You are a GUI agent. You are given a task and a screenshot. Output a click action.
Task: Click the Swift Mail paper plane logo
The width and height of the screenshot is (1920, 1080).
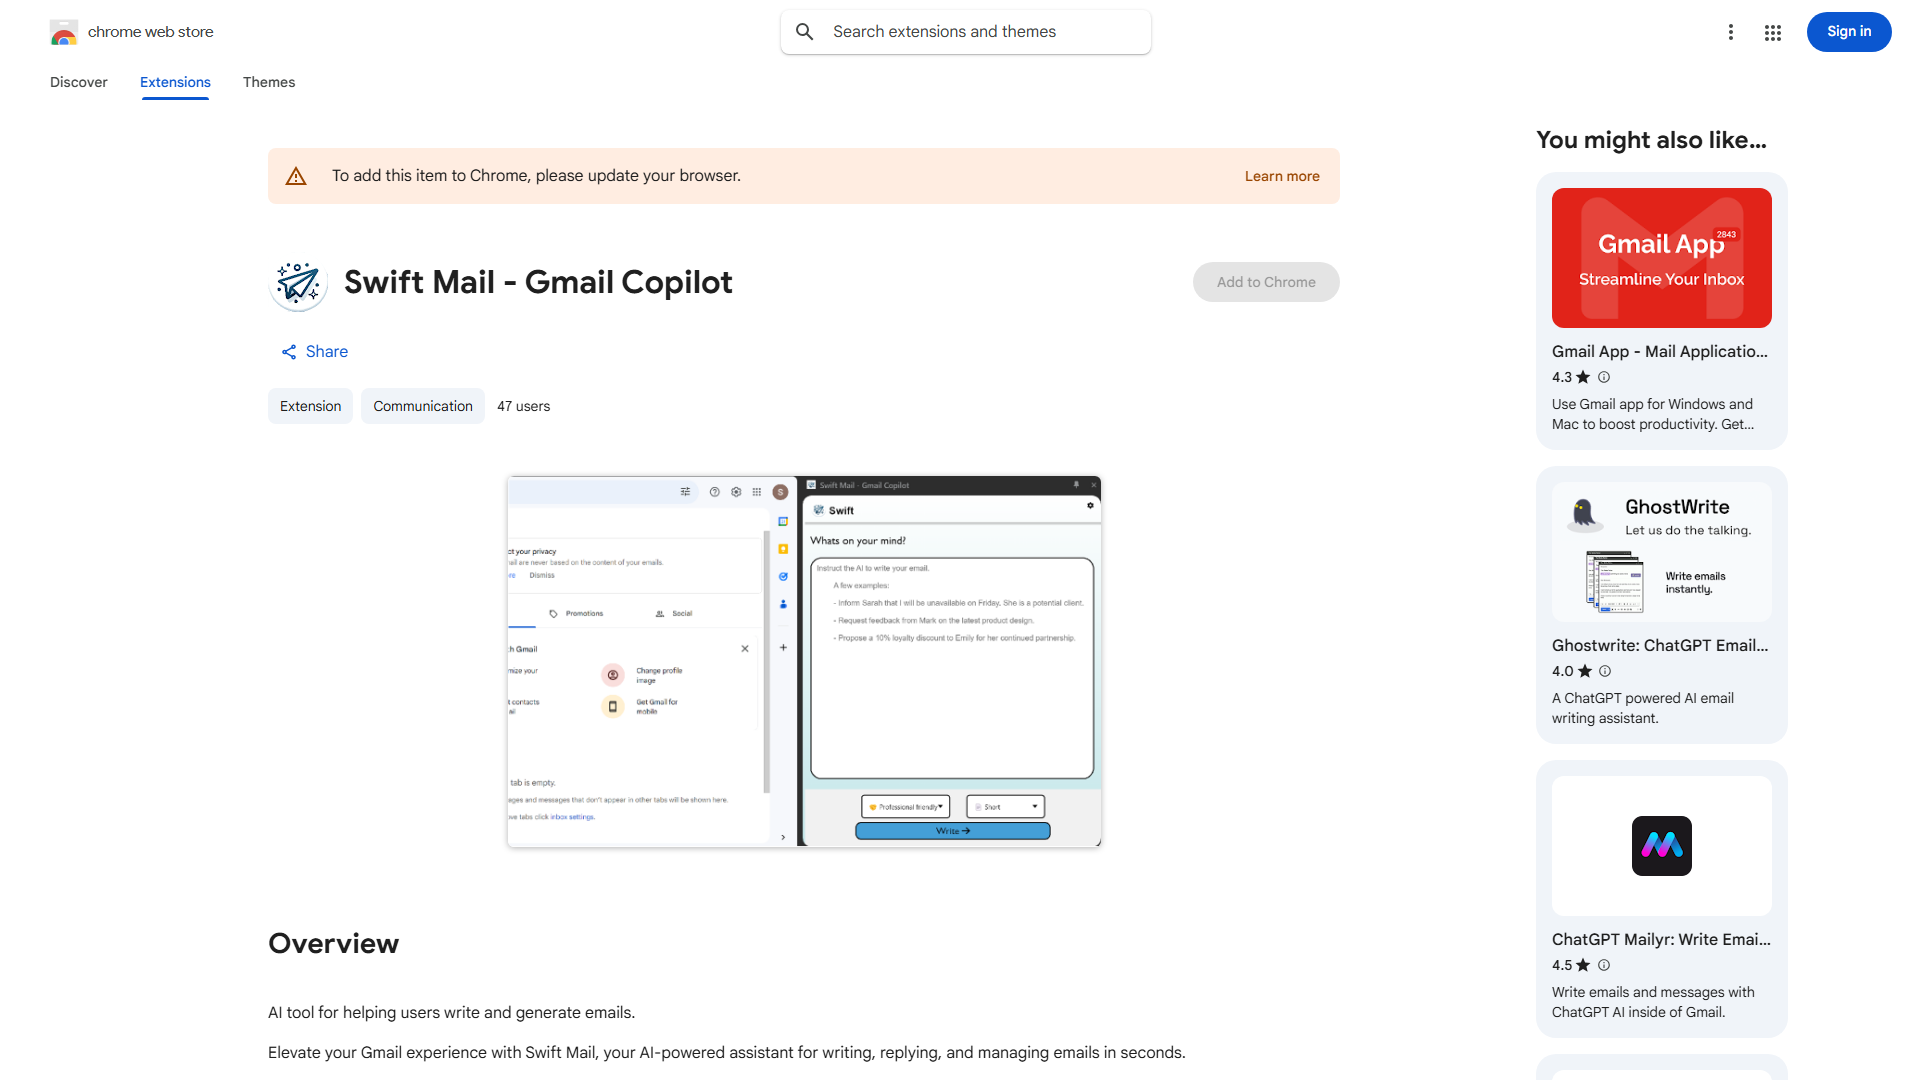pyautogui.click(x=298, y=282)
